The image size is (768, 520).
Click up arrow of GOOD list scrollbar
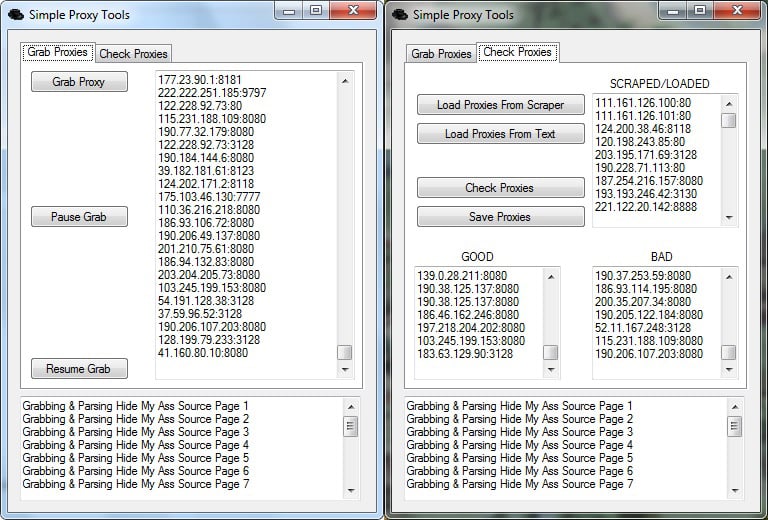pos(551,277)
